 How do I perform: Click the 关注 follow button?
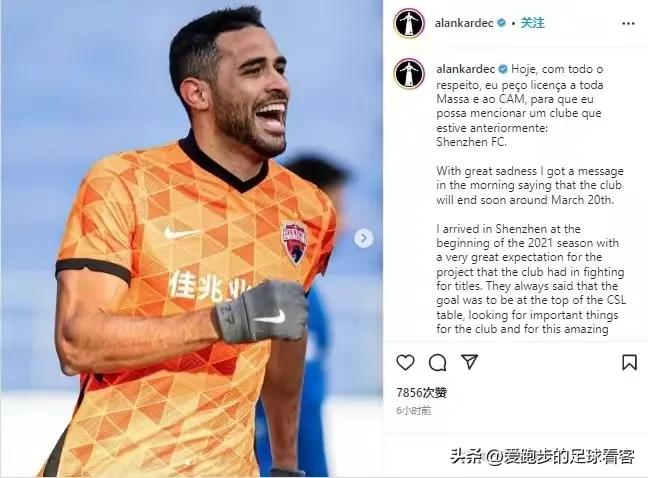point(532,23)
